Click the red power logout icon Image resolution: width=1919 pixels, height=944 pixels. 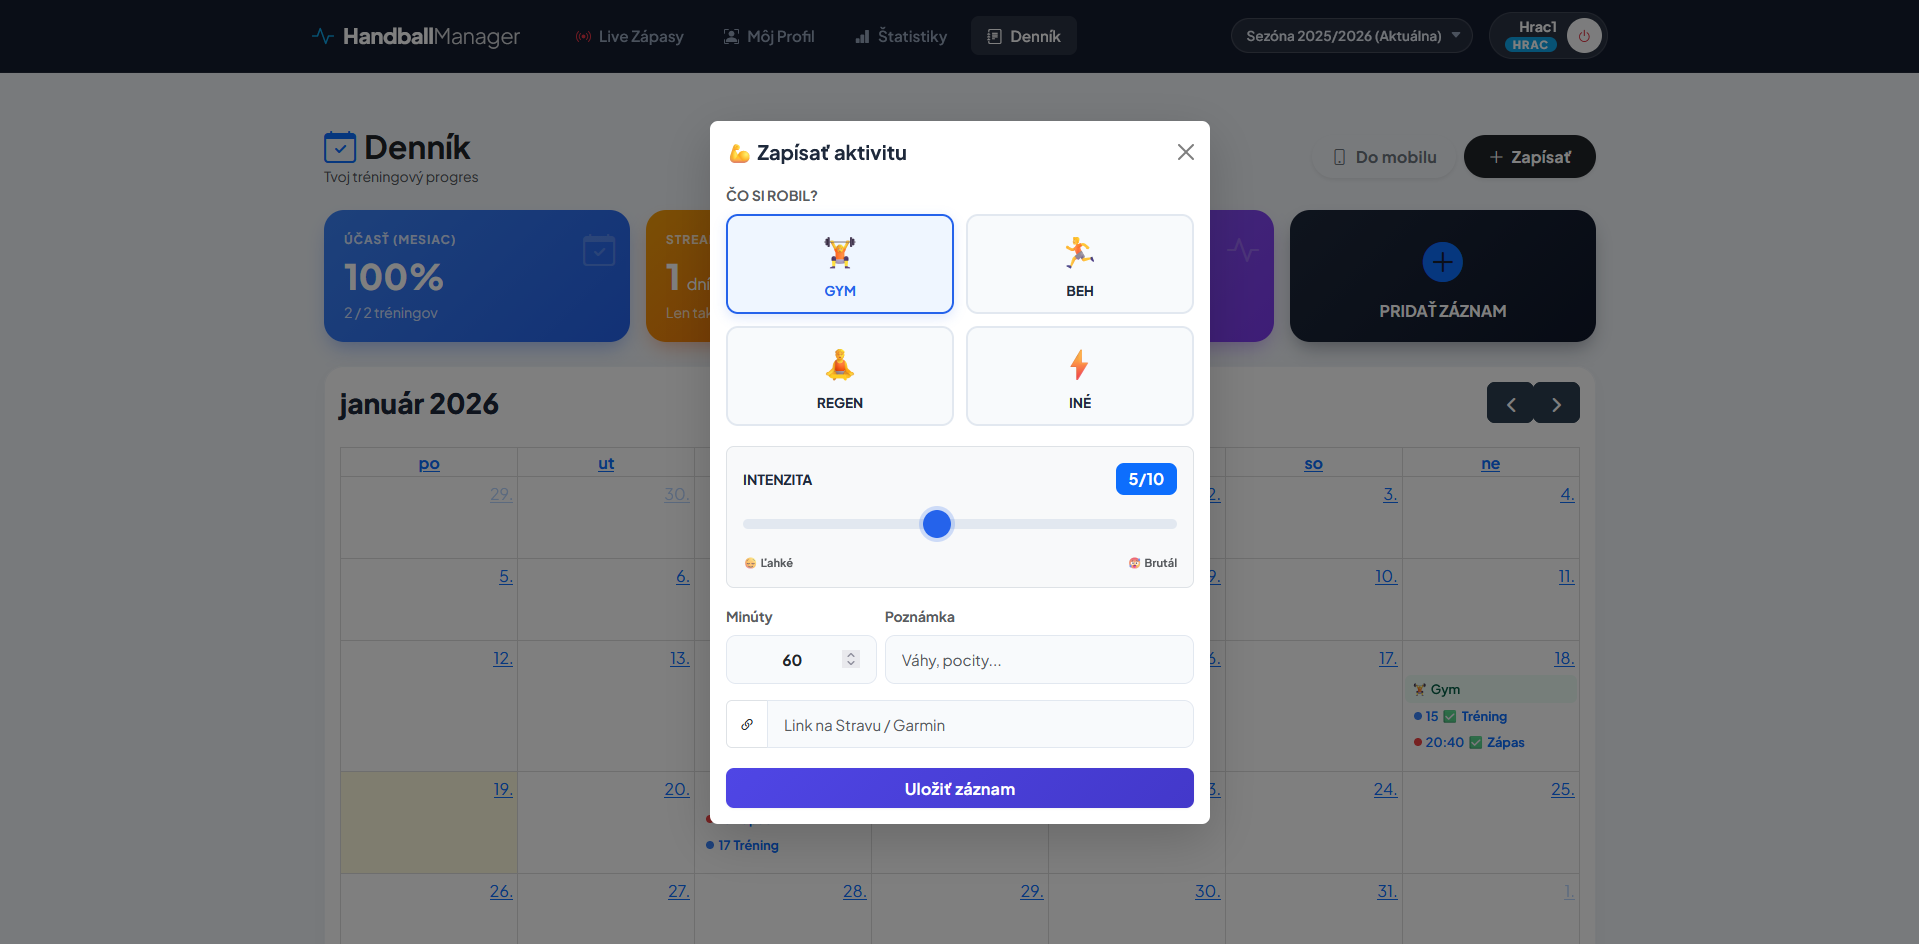tap(1583, 36)
